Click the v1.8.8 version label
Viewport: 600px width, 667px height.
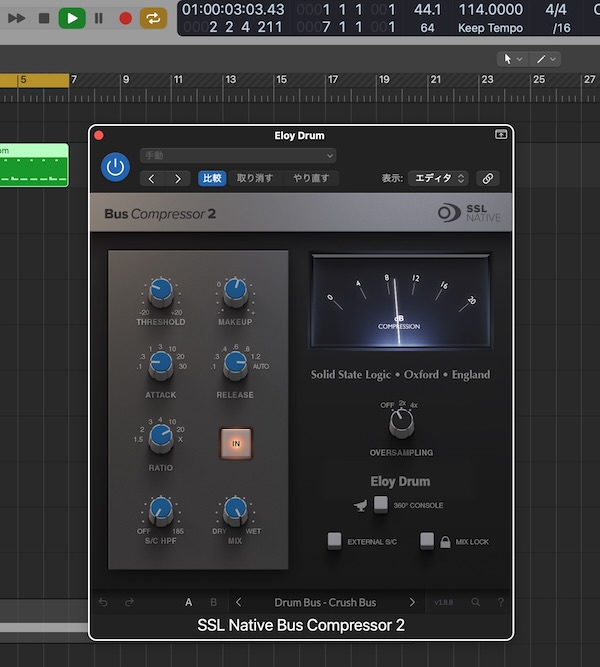pos(444,602)
